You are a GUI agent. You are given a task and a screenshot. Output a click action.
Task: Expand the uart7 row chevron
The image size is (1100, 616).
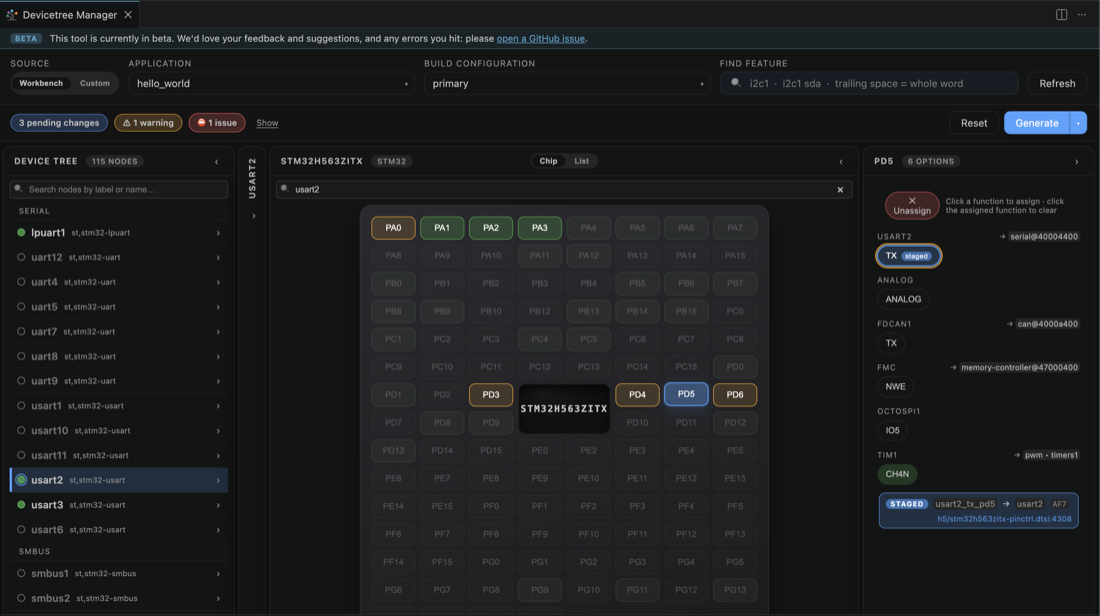pyautogui.click(x=218, y=332)
